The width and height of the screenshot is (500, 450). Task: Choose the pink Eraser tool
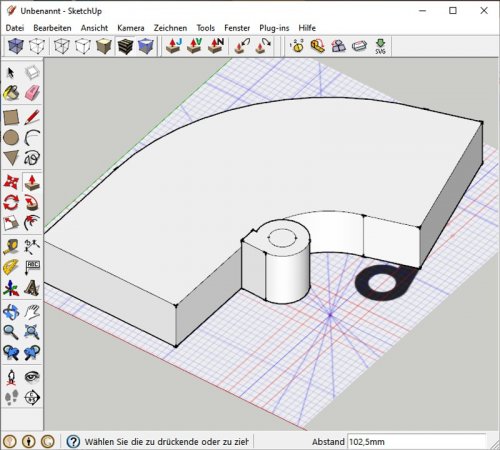click(x=32, y=93)
